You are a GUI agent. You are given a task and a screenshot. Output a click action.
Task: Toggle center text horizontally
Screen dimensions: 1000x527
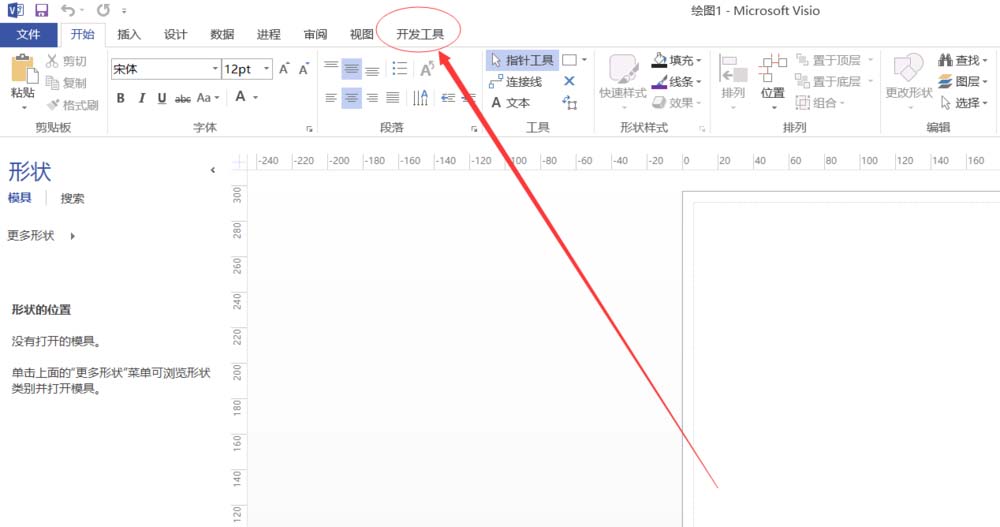(351, 98)
